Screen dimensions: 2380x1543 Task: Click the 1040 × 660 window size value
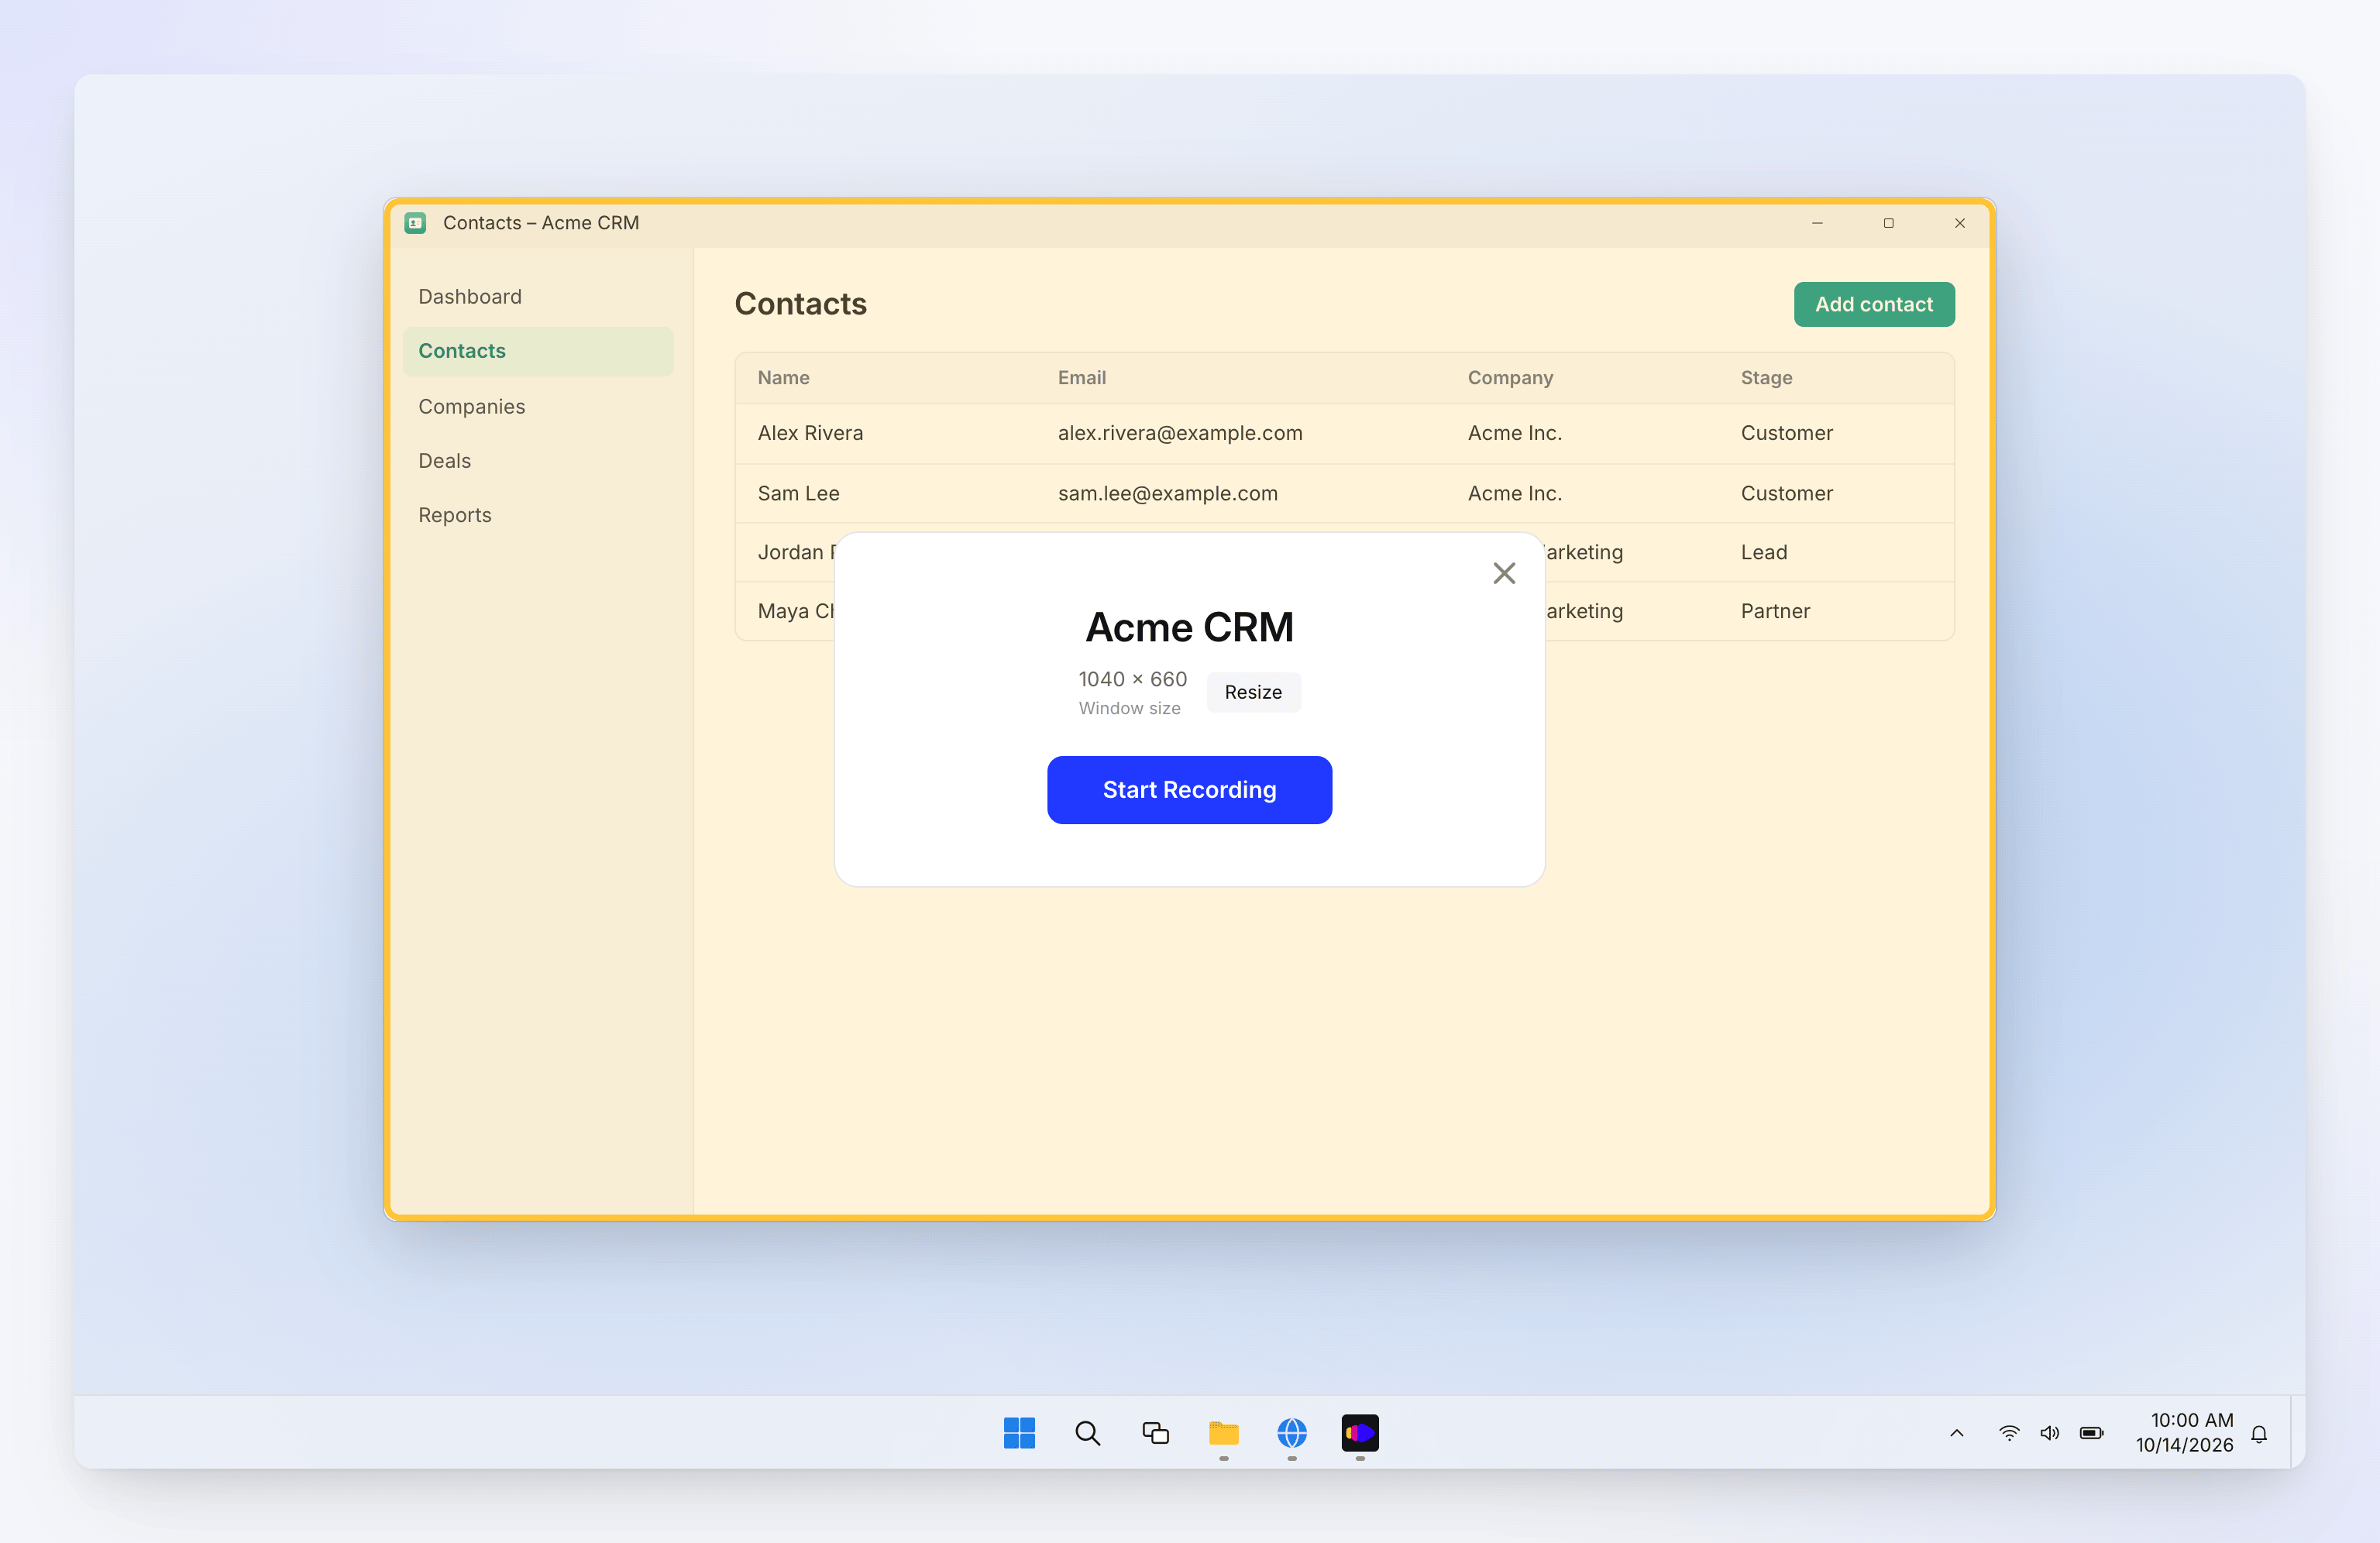pos(1132,679)
